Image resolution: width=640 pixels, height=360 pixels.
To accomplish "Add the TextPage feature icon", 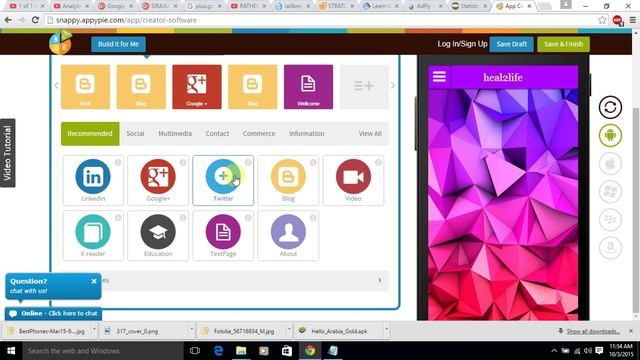I will tap(223, 231).
